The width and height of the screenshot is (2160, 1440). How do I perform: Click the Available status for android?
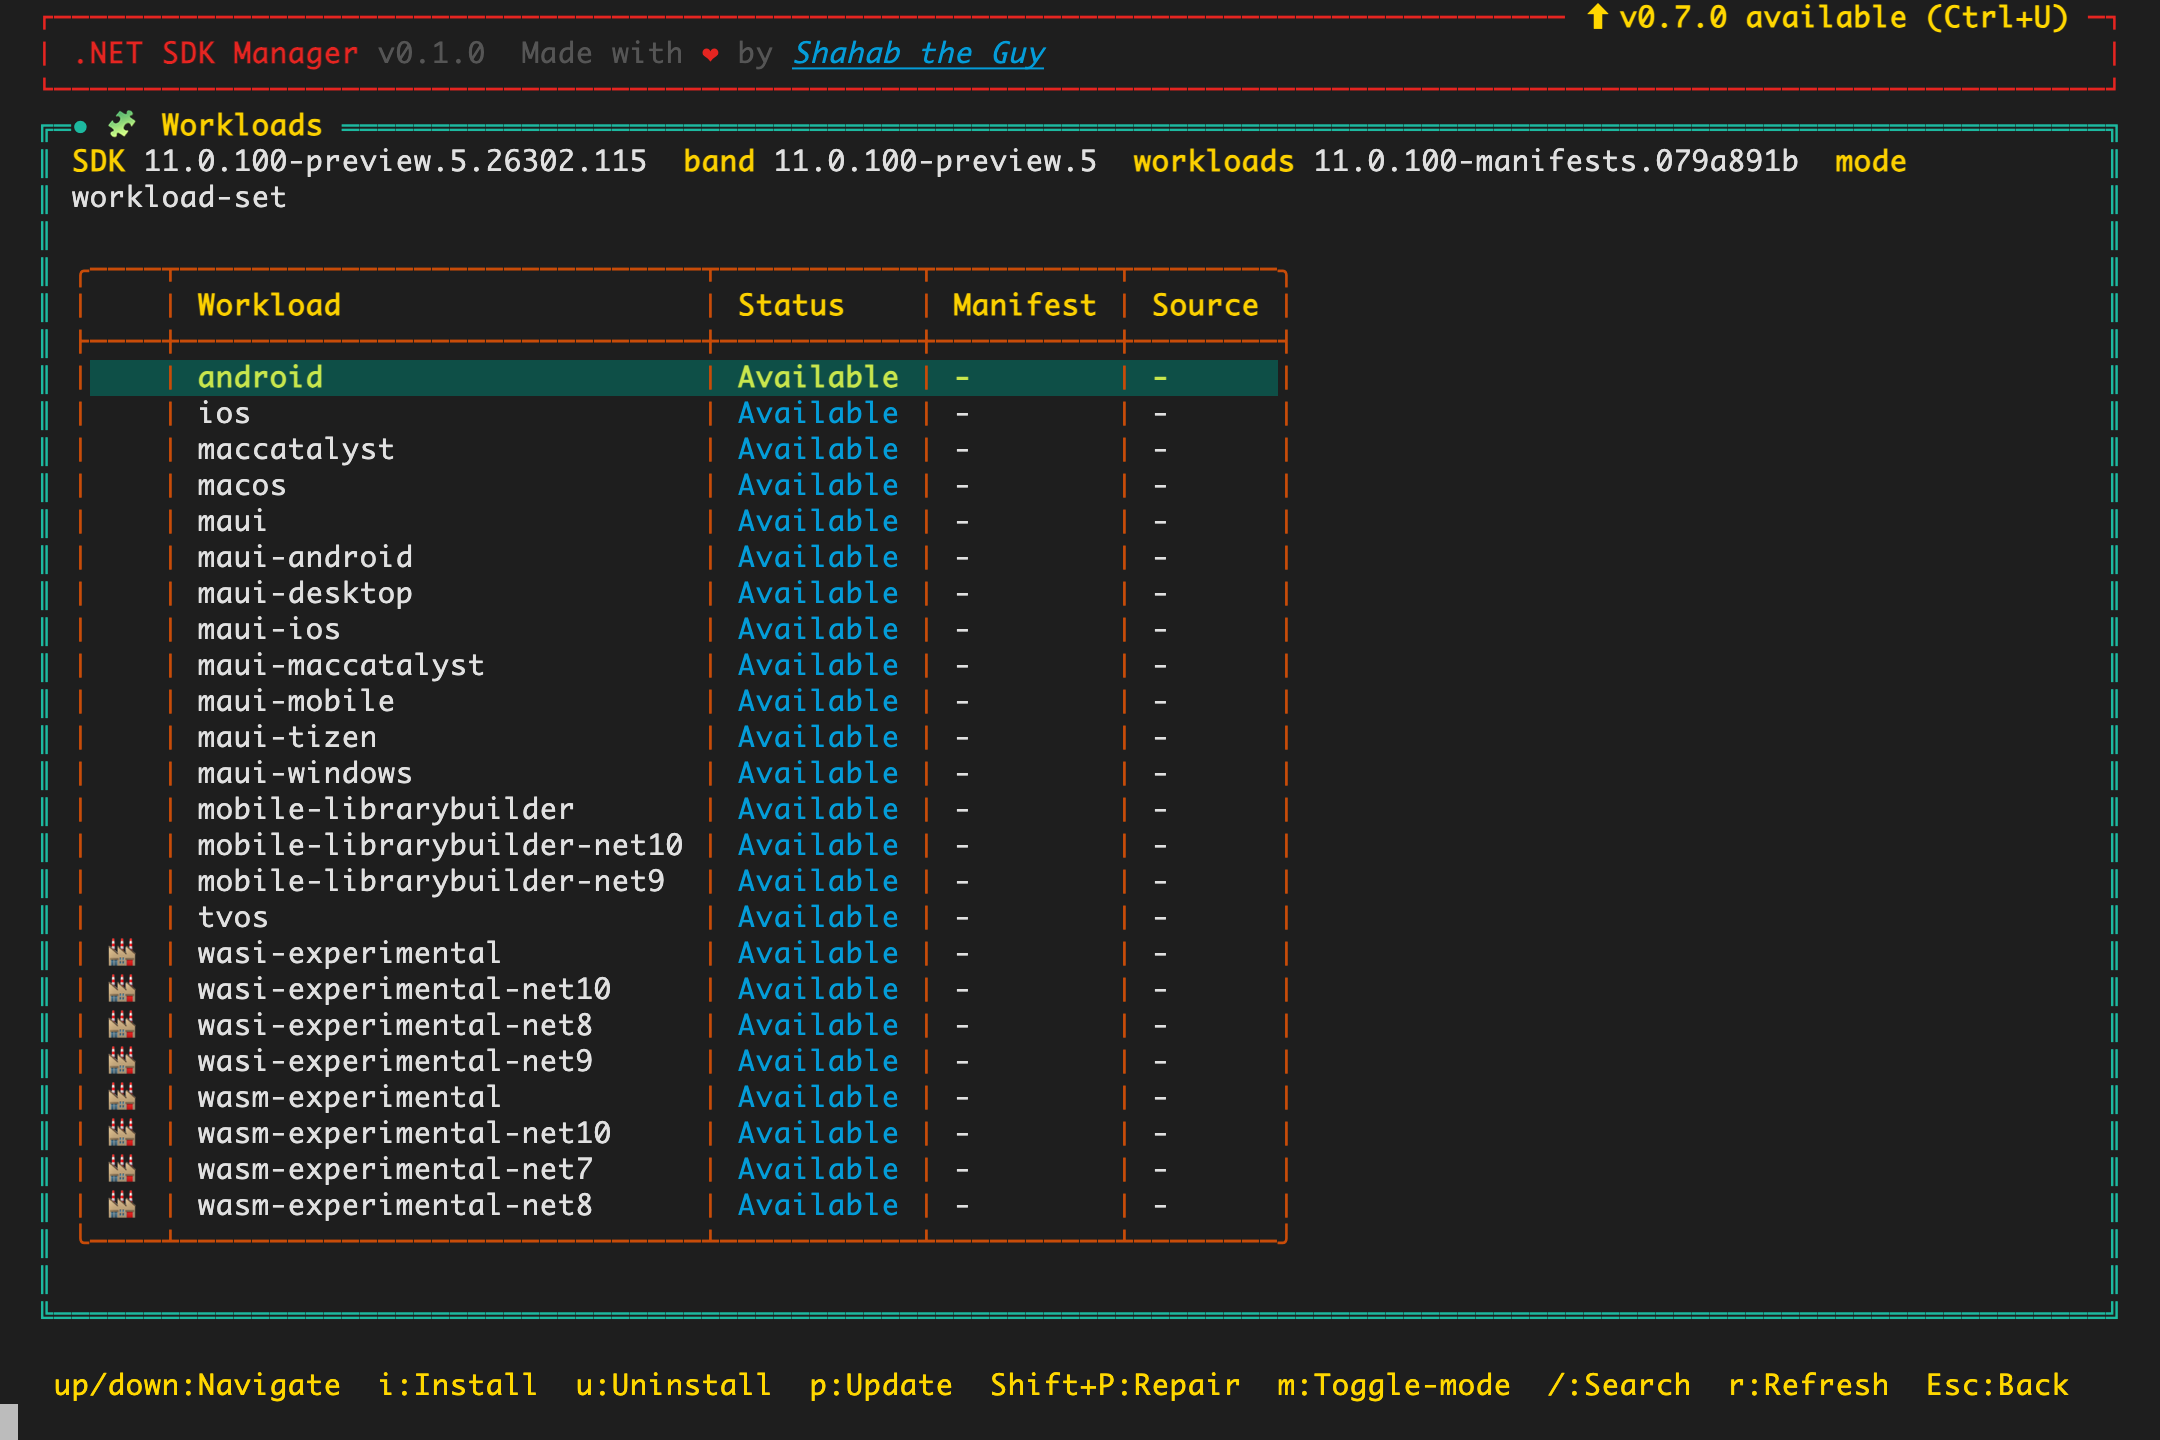click(x=818, y=377)
